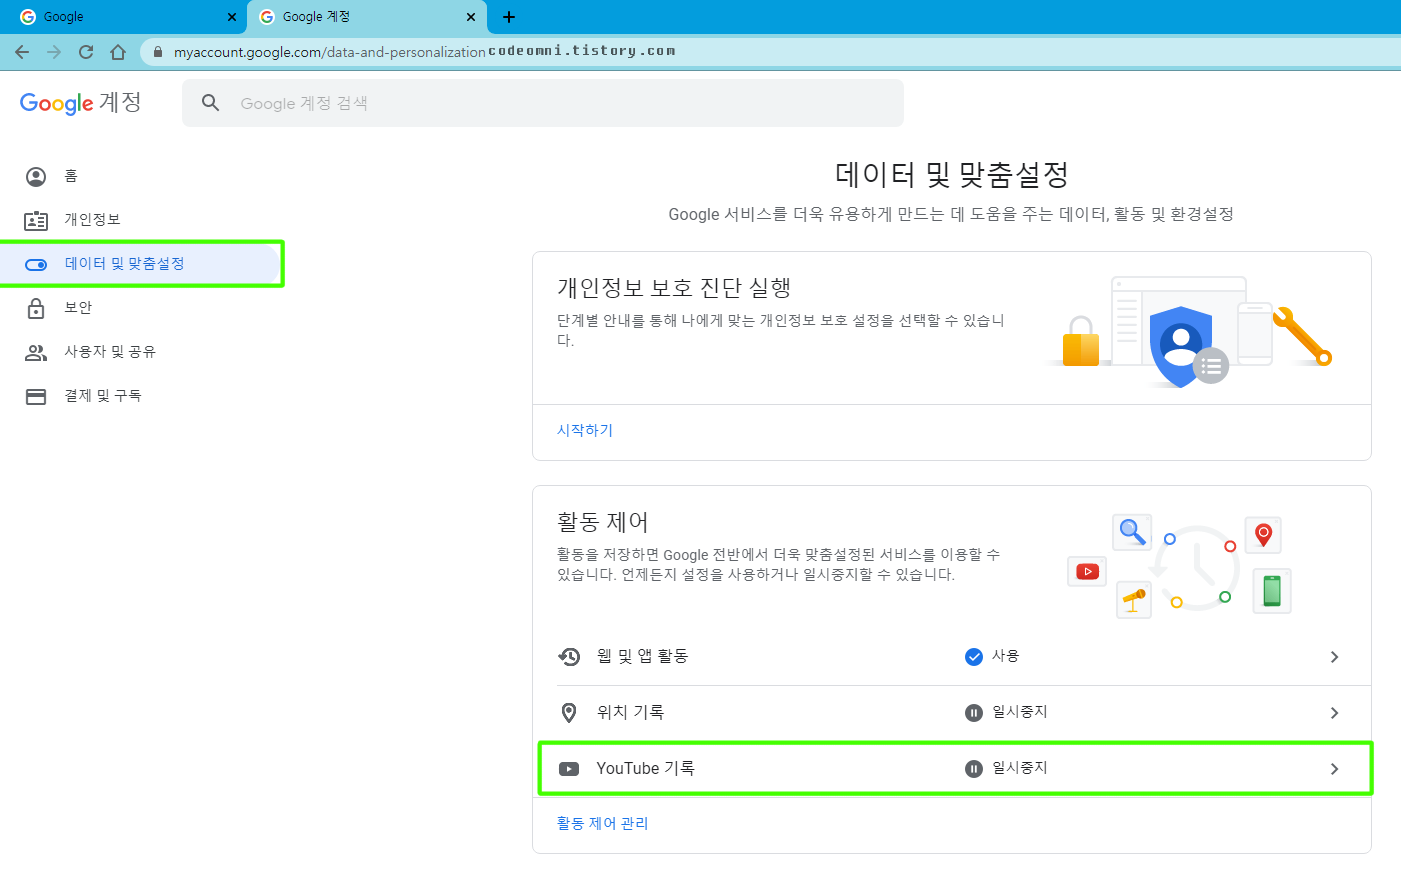
Task: Select '데이터 및 맞춤설정' in the sidebar
Action: pos(140,264)
